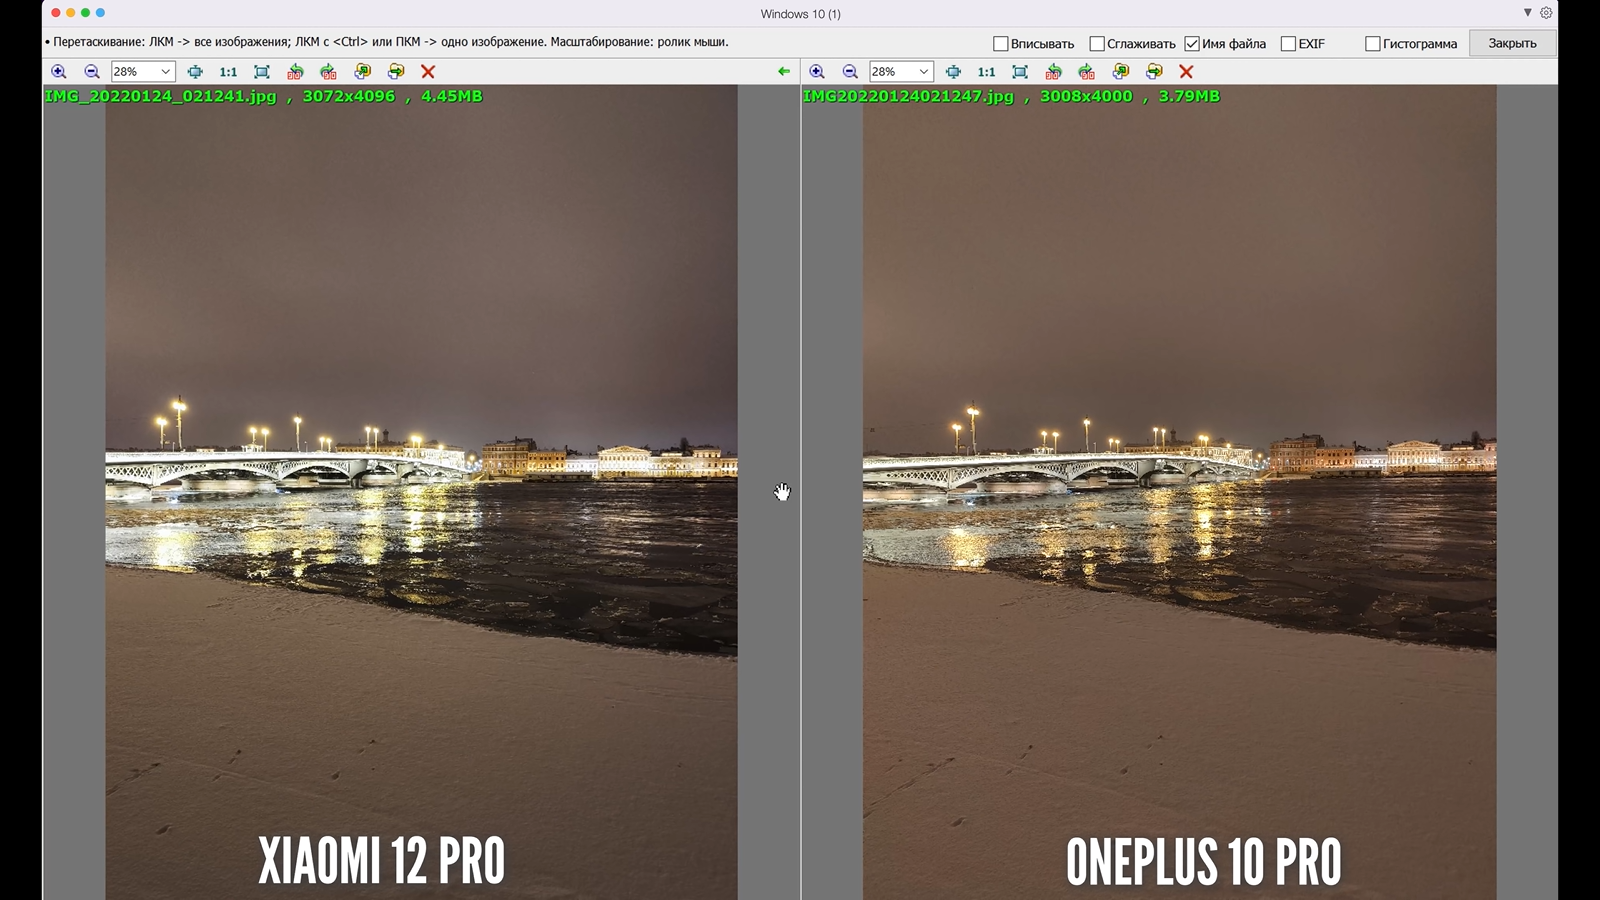Open settings gear in title bar
1600x900 pixels.
click(x=1546, y=13)
